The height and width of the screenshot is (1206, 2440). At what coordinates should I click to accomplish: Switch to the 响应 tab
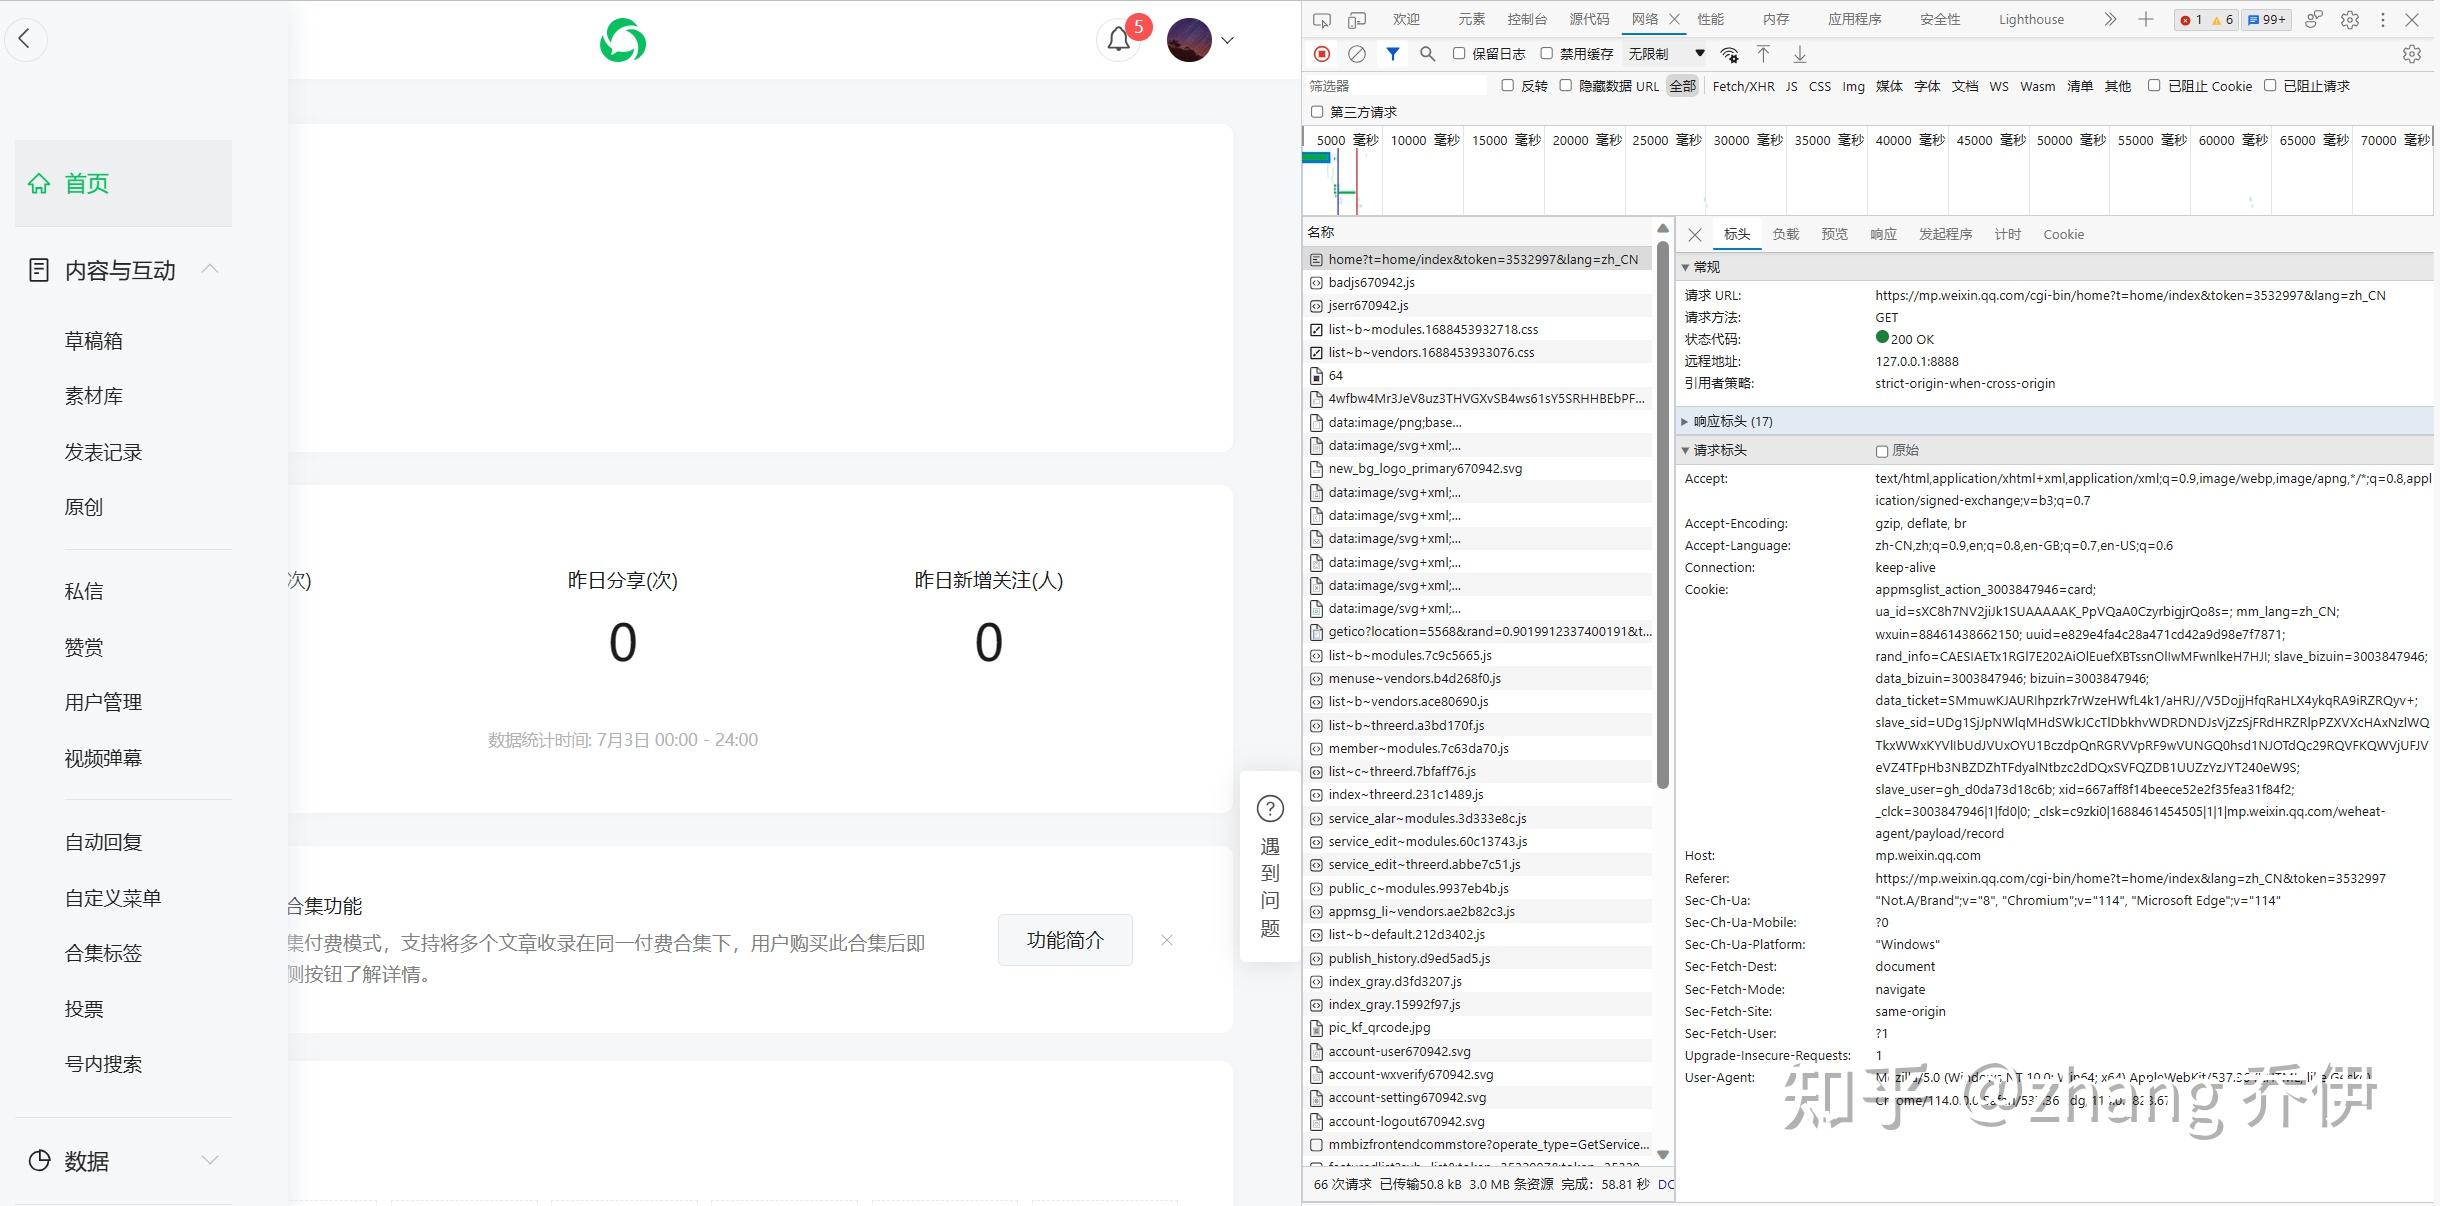coord(1883,234)
